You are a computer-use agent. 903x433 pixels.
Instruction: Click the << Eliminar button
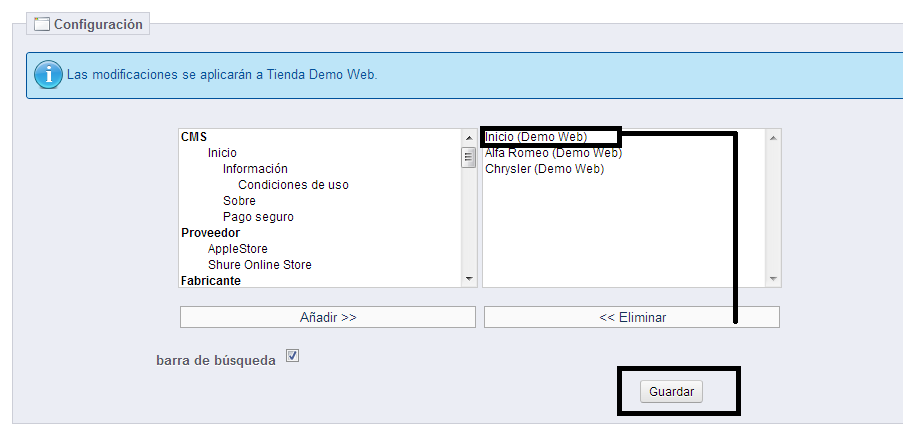coord(632,317)
